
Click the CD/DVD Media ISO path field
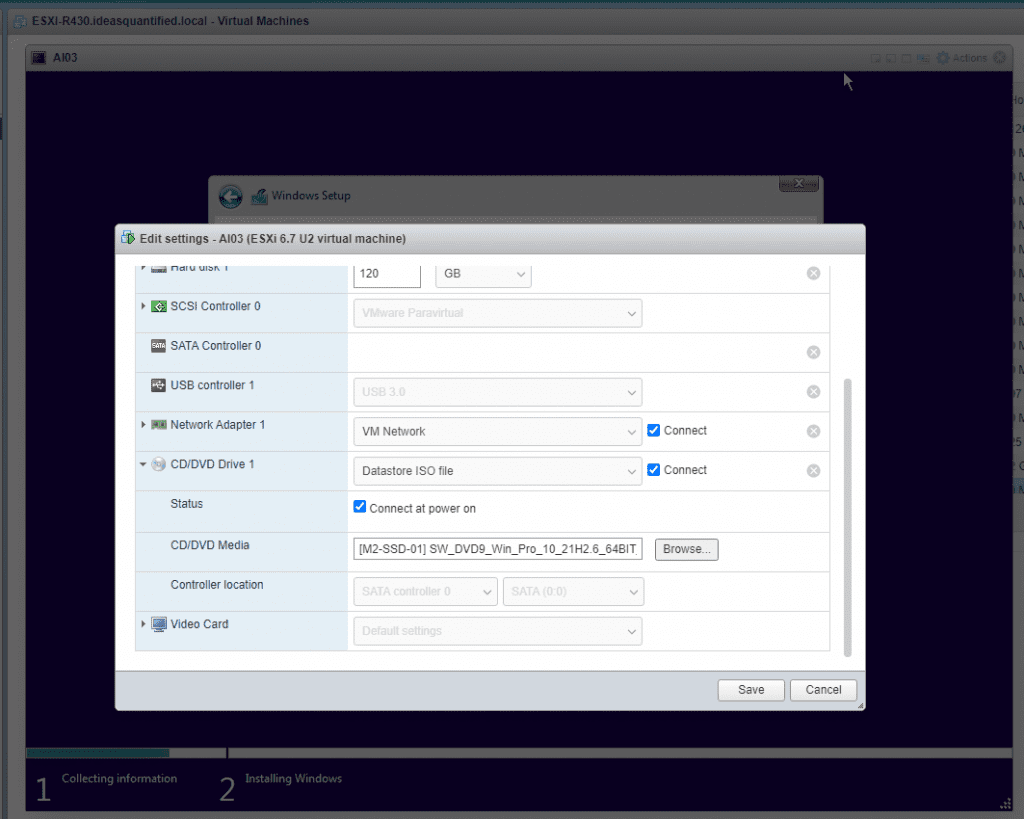tap(498, 549)
